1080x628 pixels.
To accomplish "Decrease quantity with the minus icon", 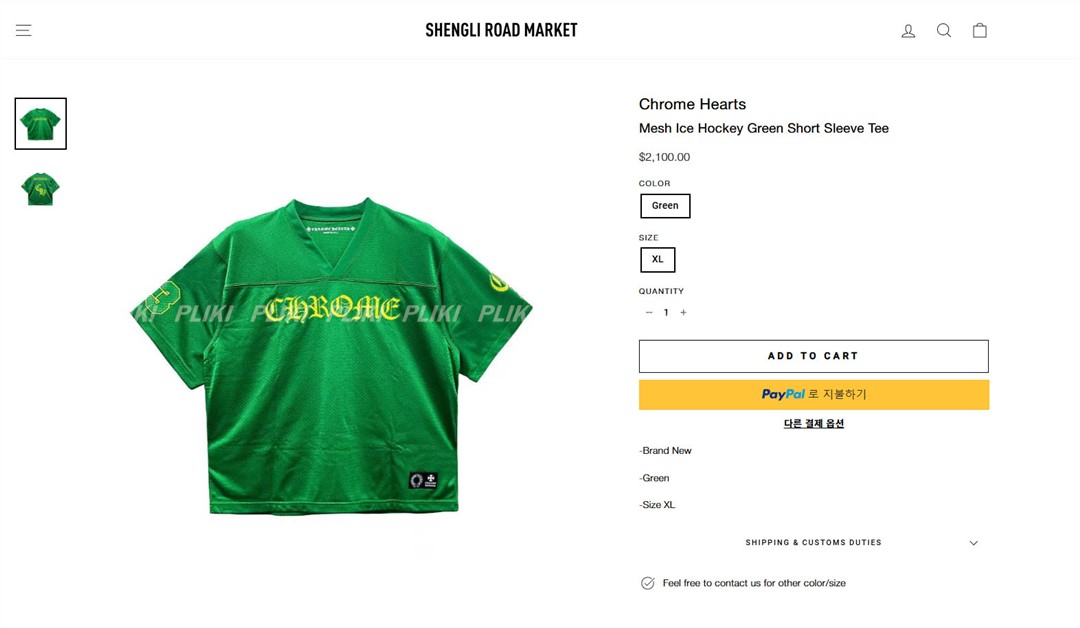I will [649, 313].
